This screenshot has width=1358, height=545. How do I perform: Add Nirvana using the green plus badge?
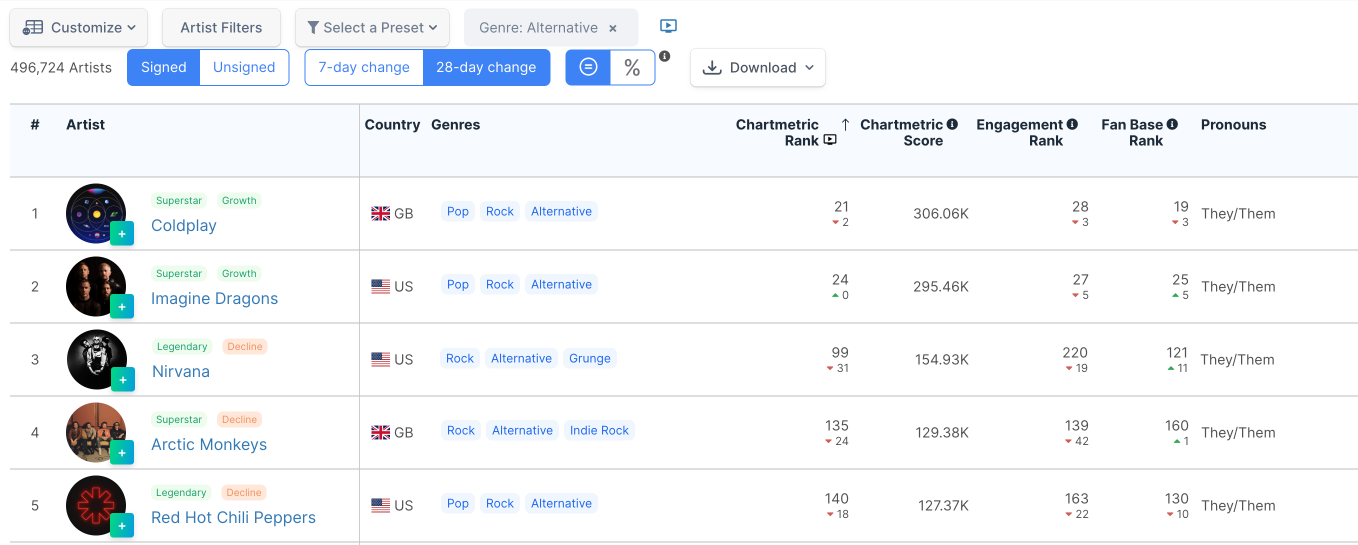click(122, 380)
